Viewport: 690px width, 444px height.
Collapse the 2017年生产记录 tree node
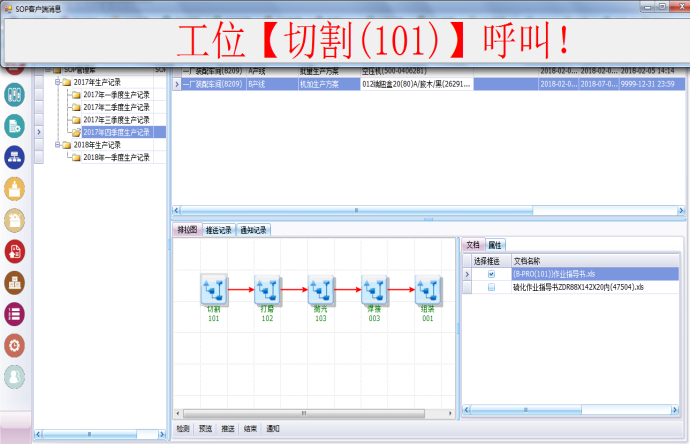(x=58, y=82)
